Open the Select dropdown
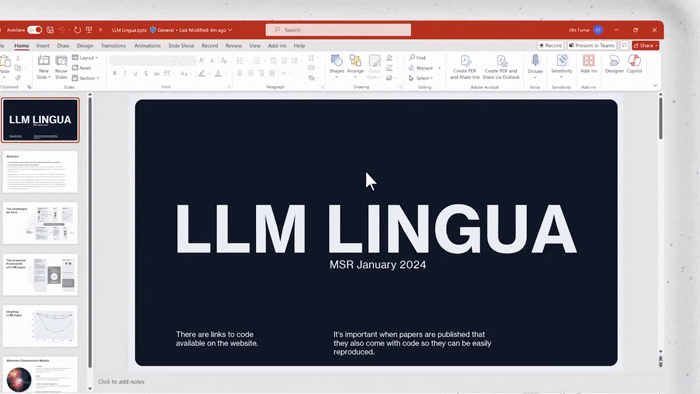Image resolution: width=700 pixels, height=394 pixels. pyautogui.click(x=421, y=78)
